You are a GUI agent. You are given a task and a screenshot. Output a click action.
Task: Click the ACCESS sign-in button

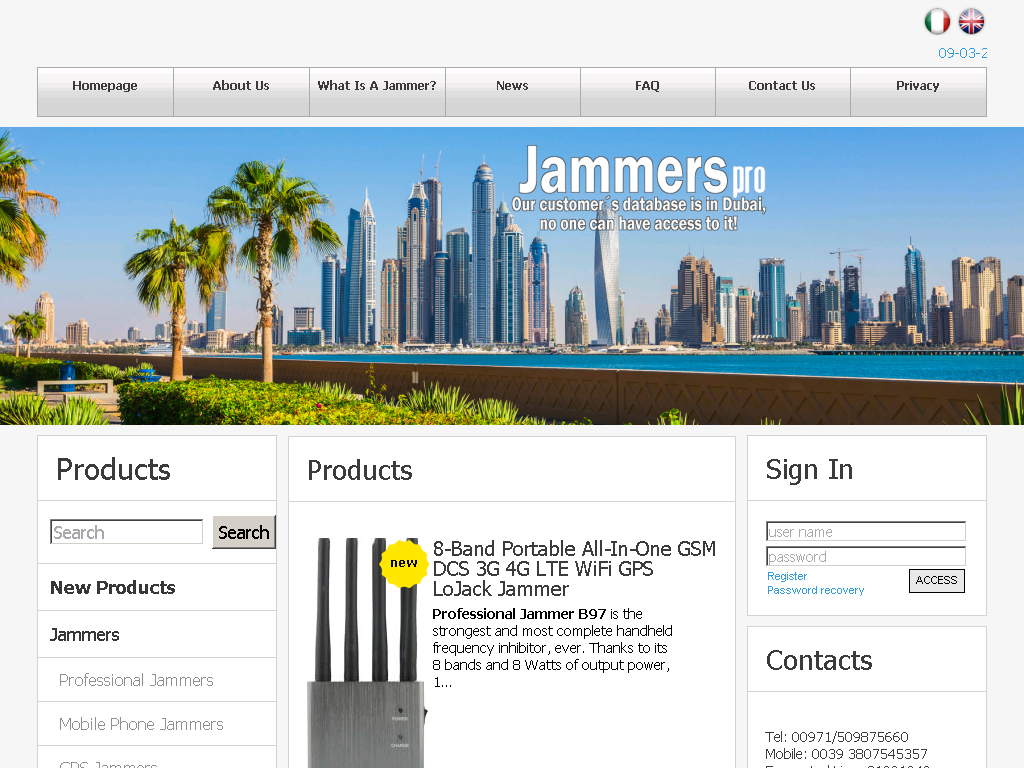pyautogui.click(x=936, y=581)
